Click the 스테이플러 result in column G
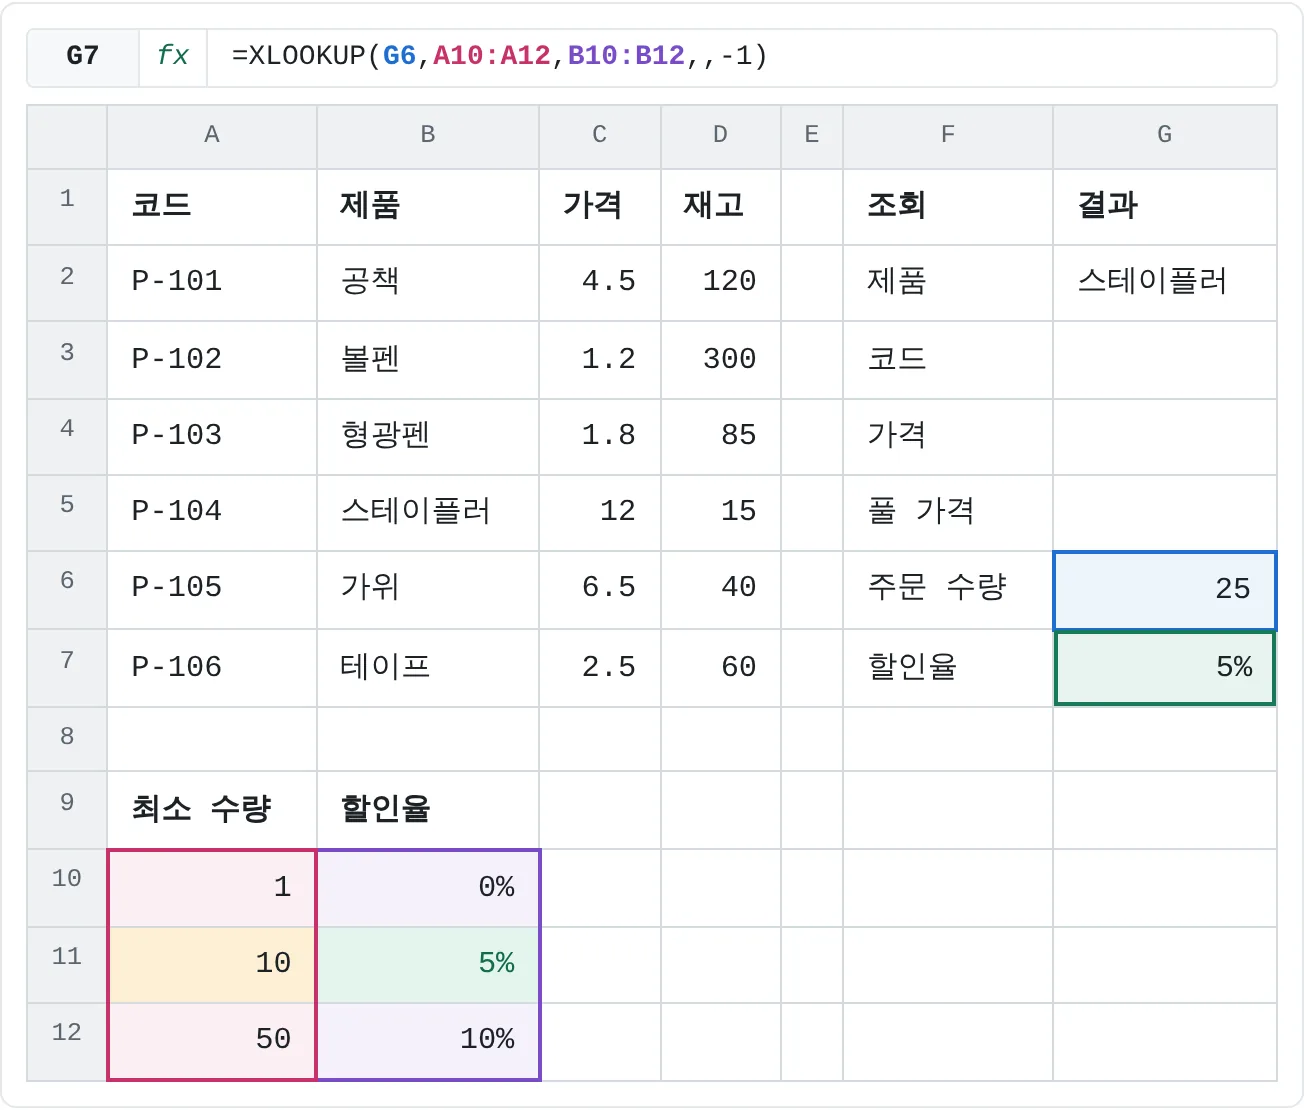This screenshot has width=1304, height=1110. [x=1165, y=283]
